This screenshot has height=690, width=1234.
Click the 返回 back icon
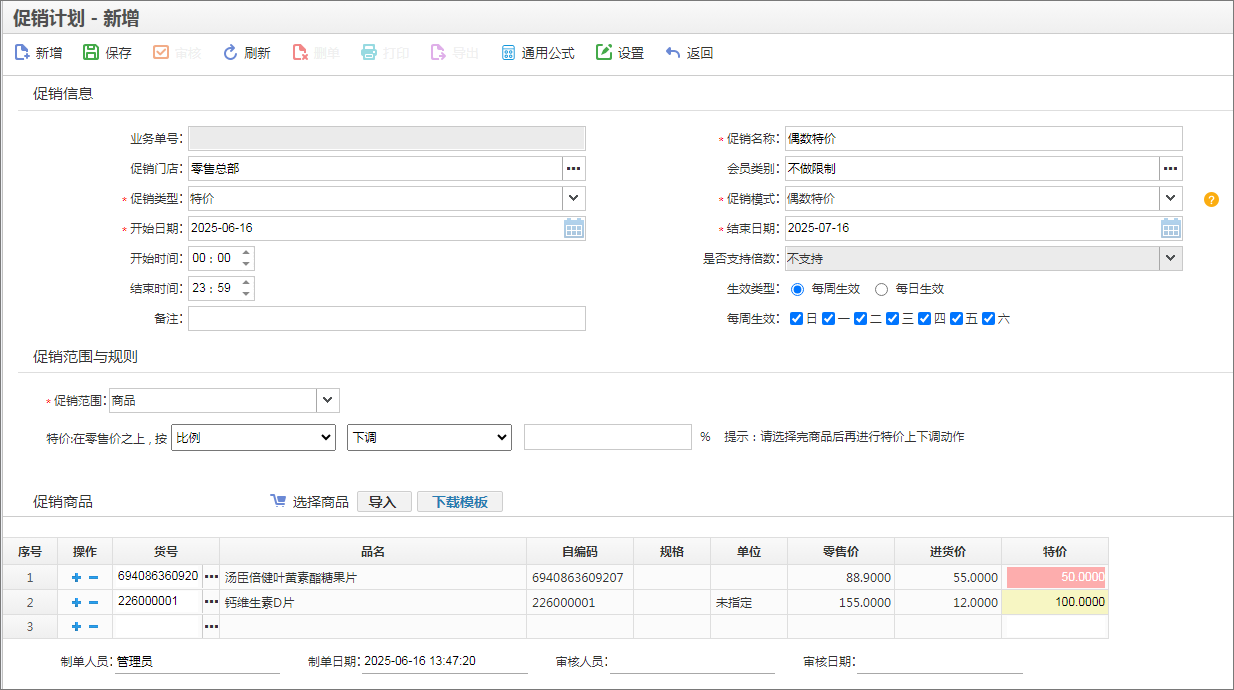point(673,53)
